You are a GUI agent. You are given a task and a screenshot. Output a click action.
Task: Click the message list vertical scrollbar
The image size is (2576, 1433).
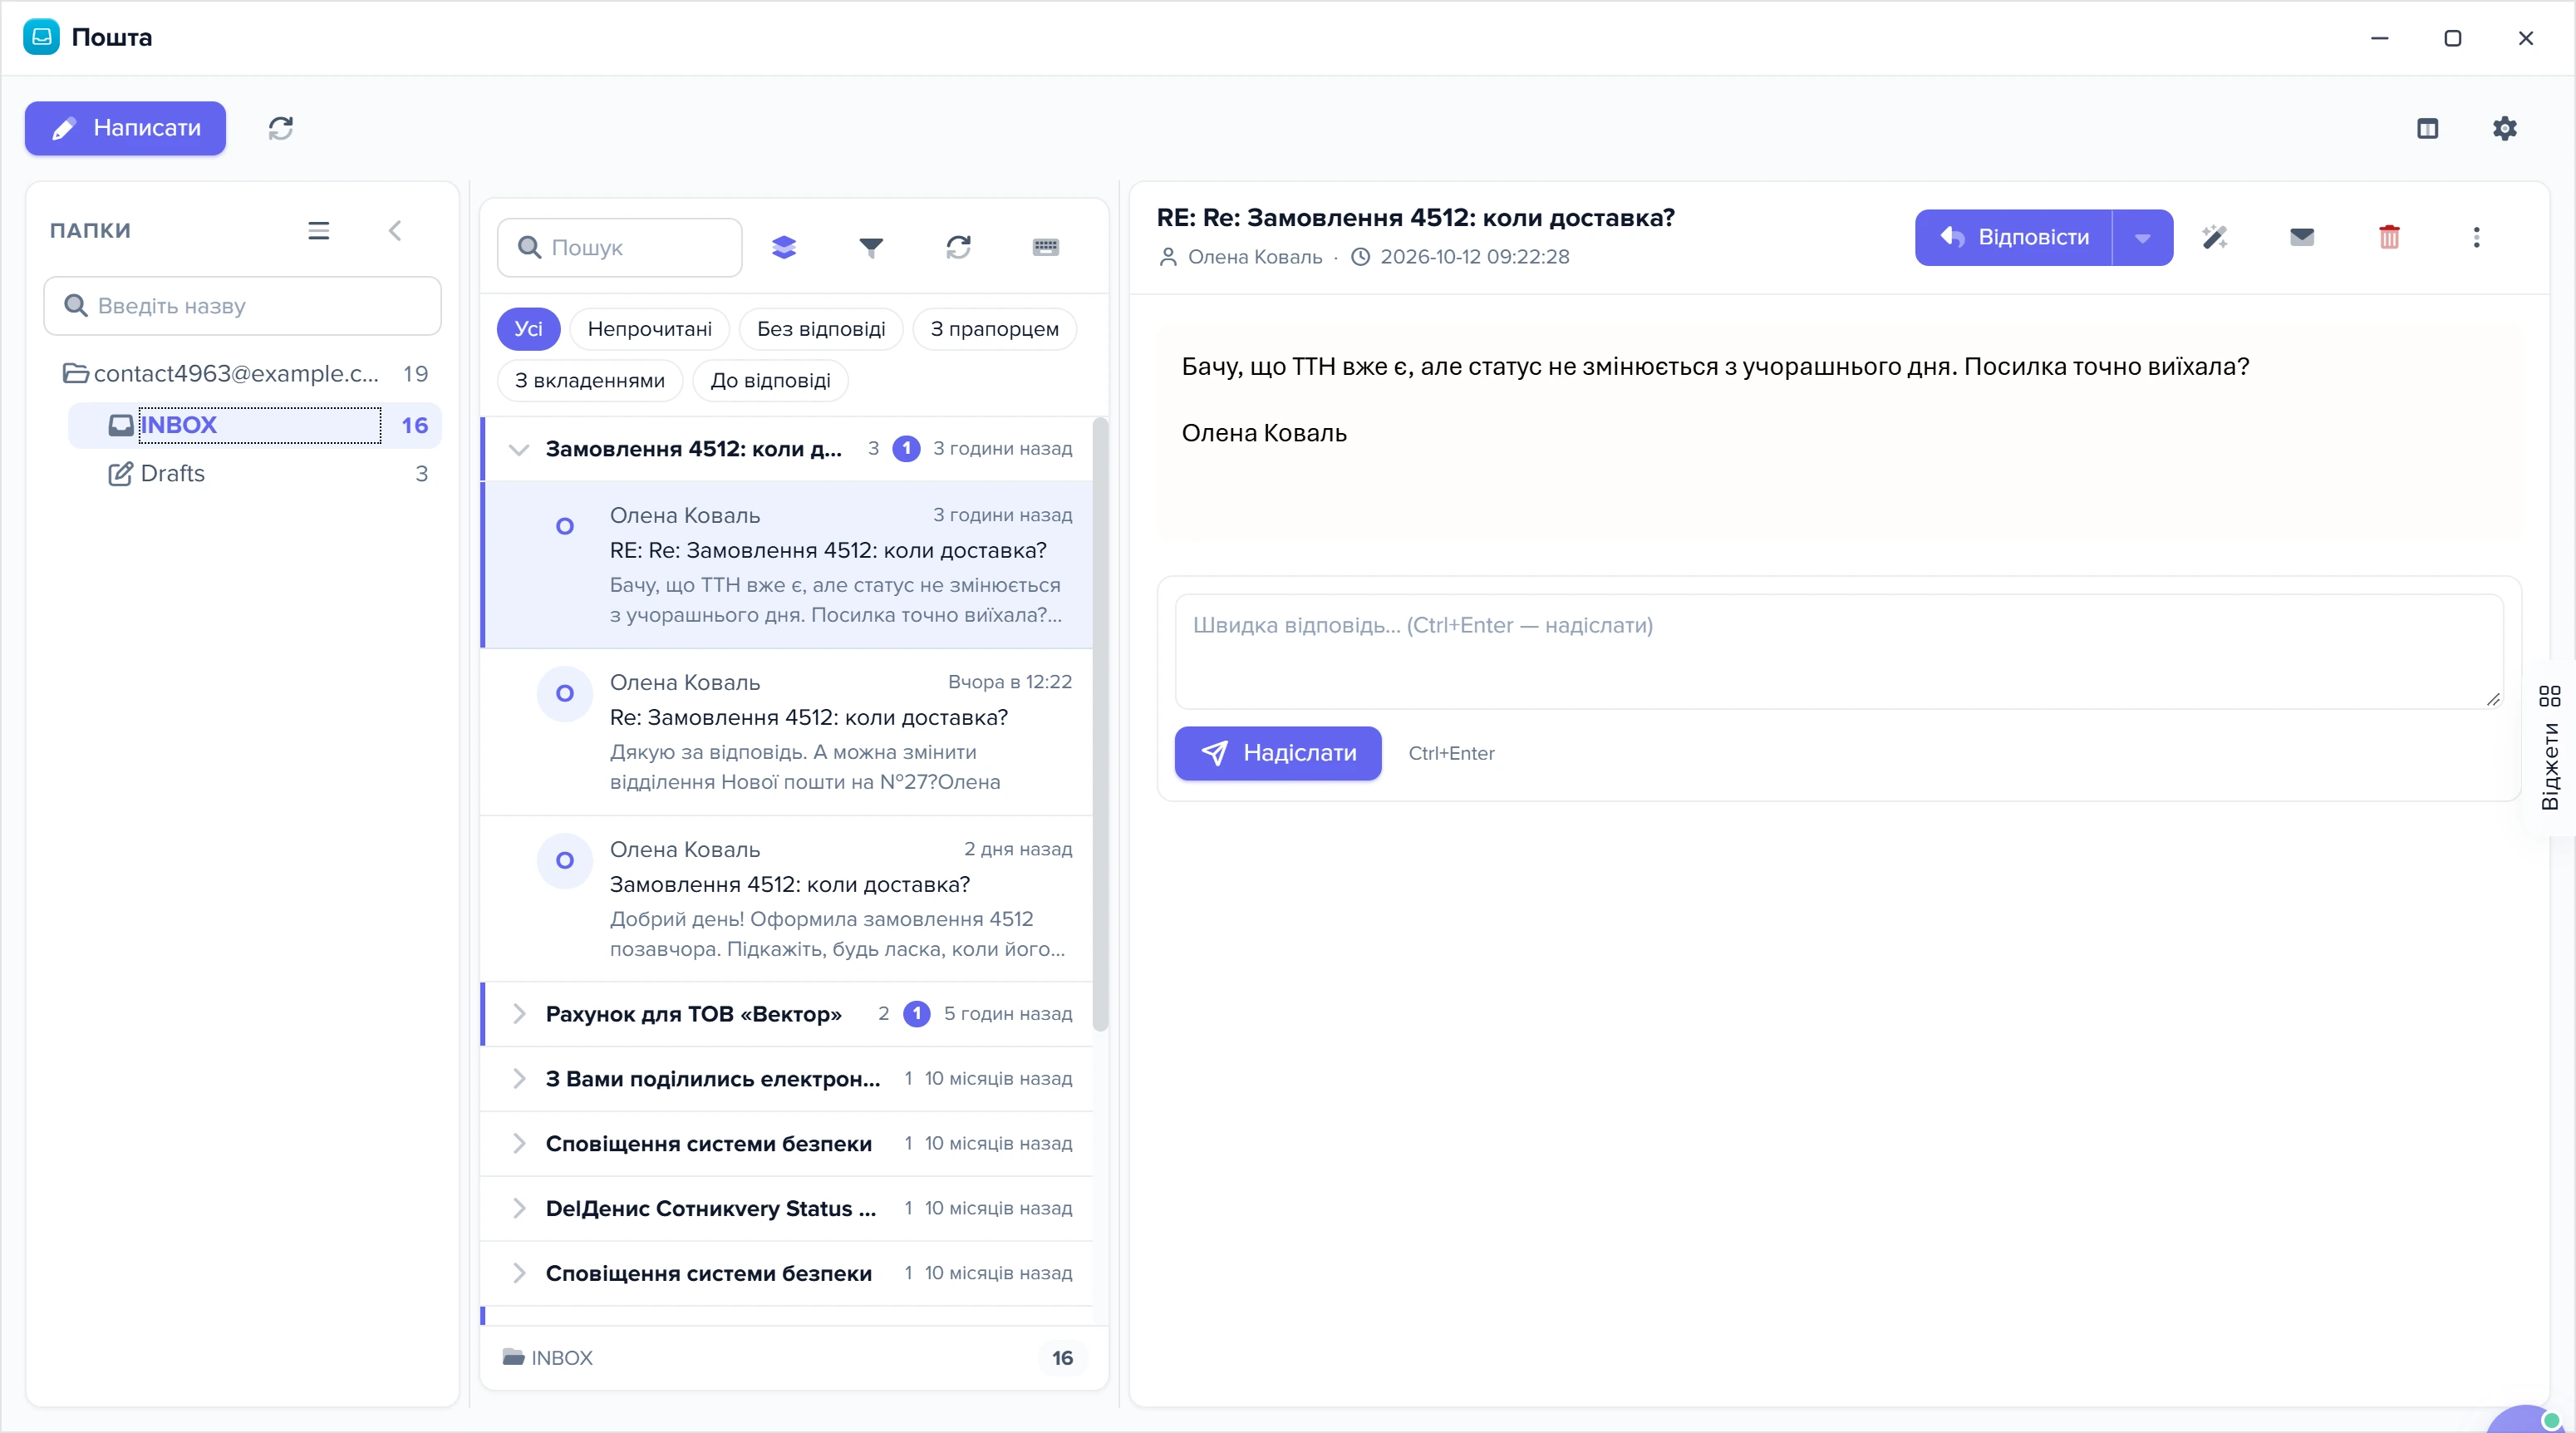(x=1100, y=725)
